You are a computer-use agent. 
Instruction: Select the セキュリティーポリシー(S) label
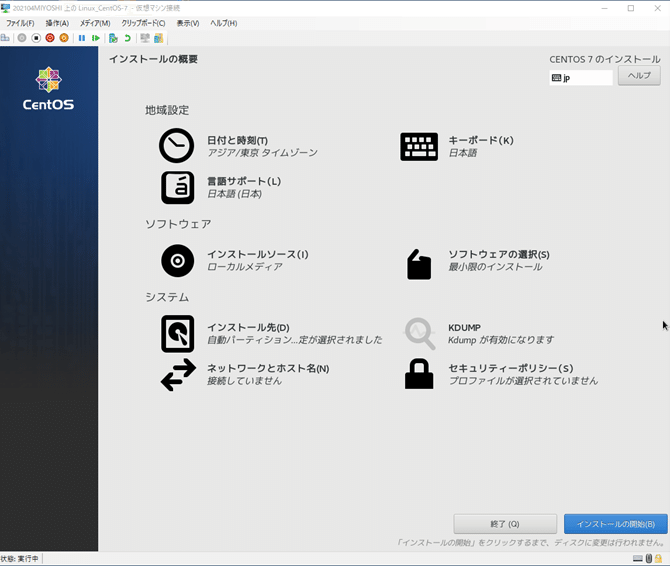click(511, 368)
